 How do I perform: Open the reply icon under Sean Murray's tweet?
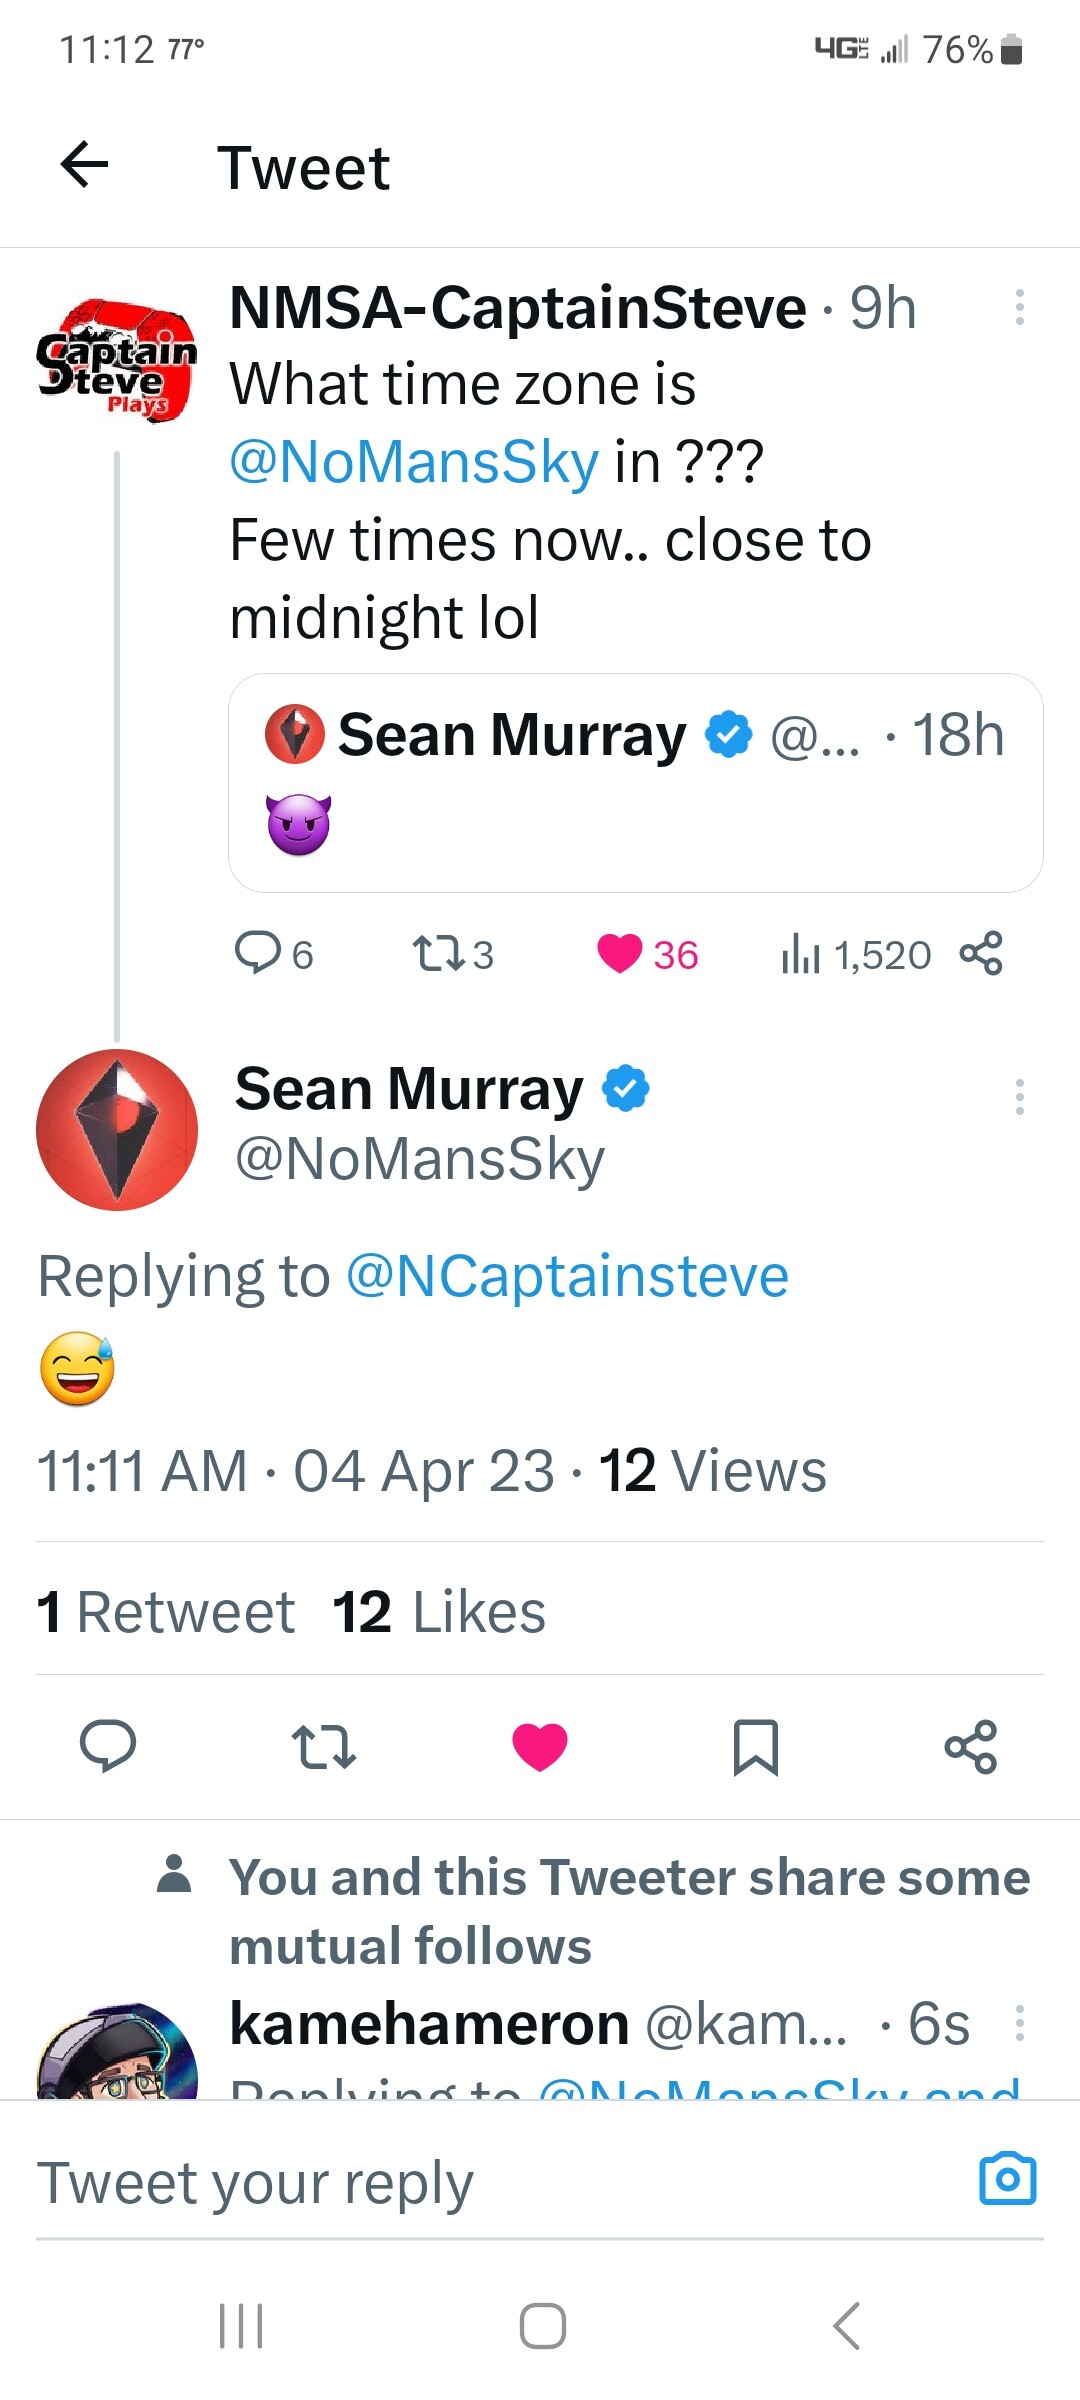pyautogui.click(x=108, y=1747)
